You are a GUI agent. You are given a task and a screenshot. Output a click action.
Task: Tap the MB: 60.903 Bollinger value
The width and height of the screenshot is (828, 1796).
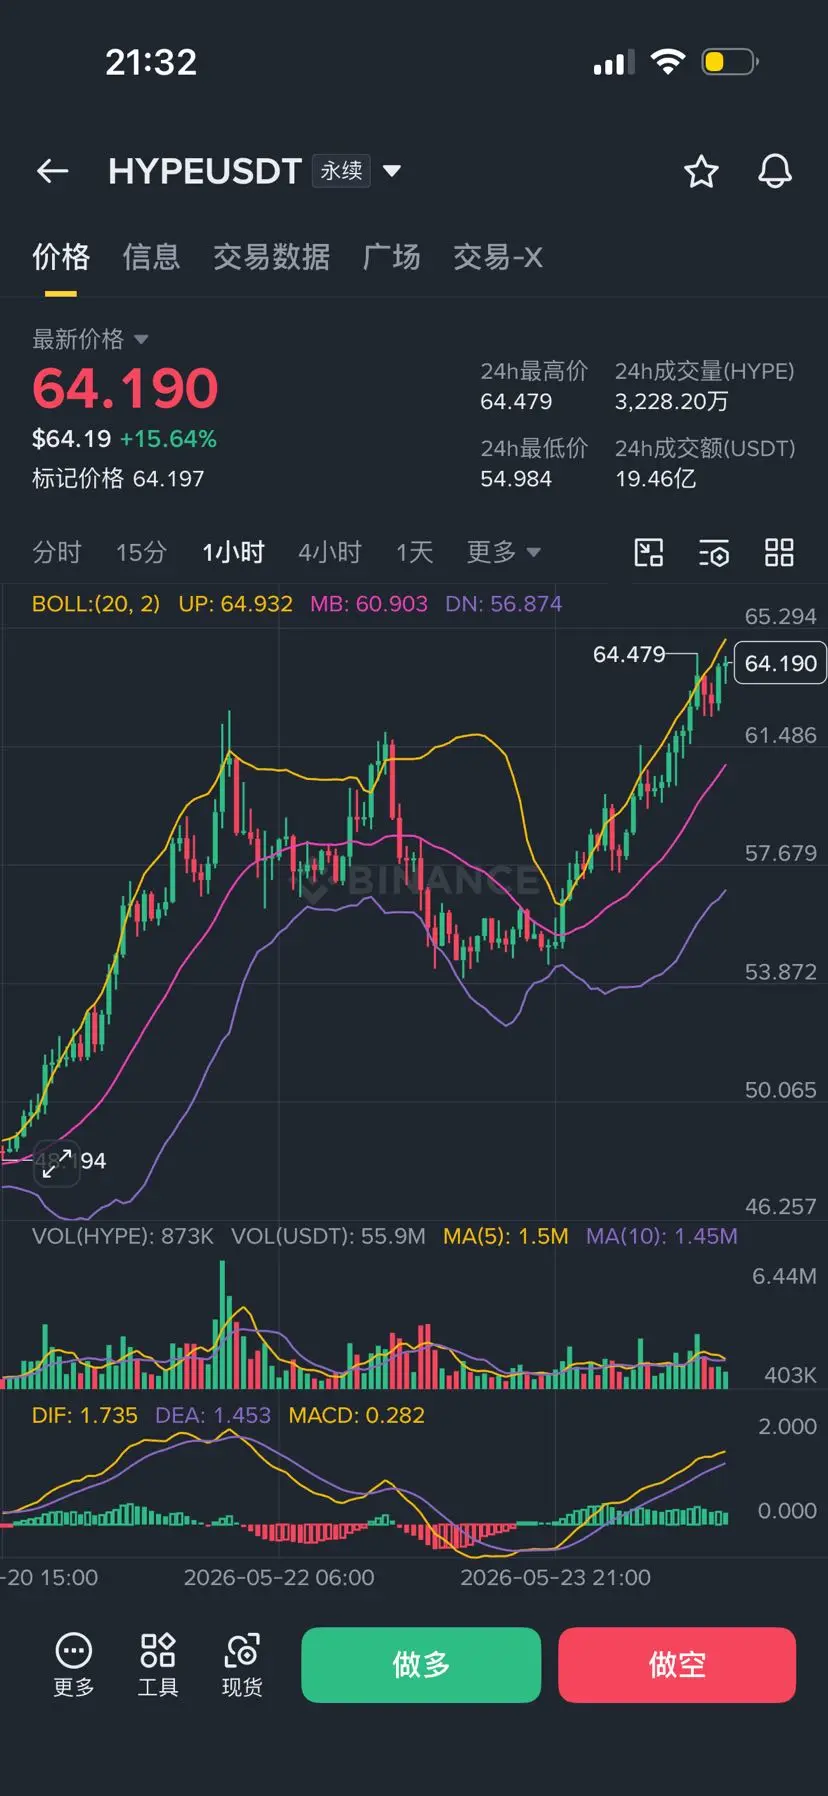tap(369, 604)
